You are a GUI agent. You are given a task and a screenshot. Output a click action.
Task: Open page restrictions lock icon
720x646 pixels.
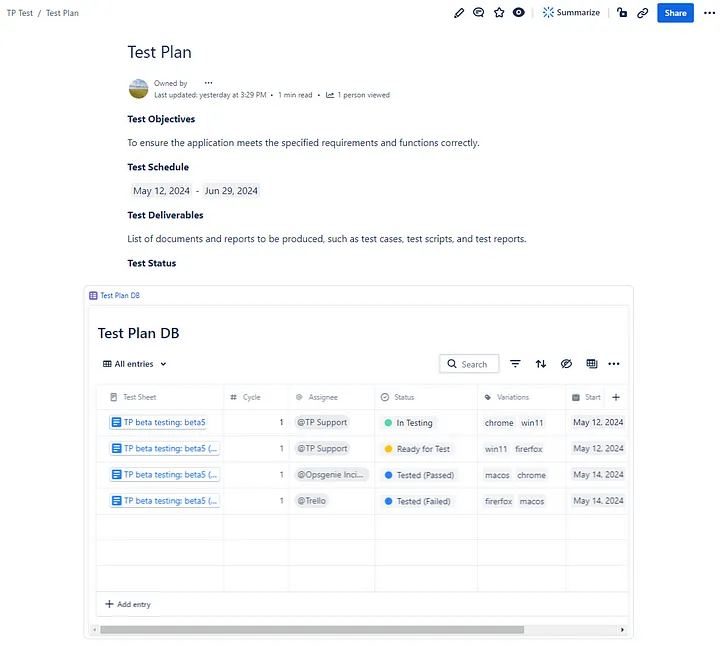pos(622,13)
